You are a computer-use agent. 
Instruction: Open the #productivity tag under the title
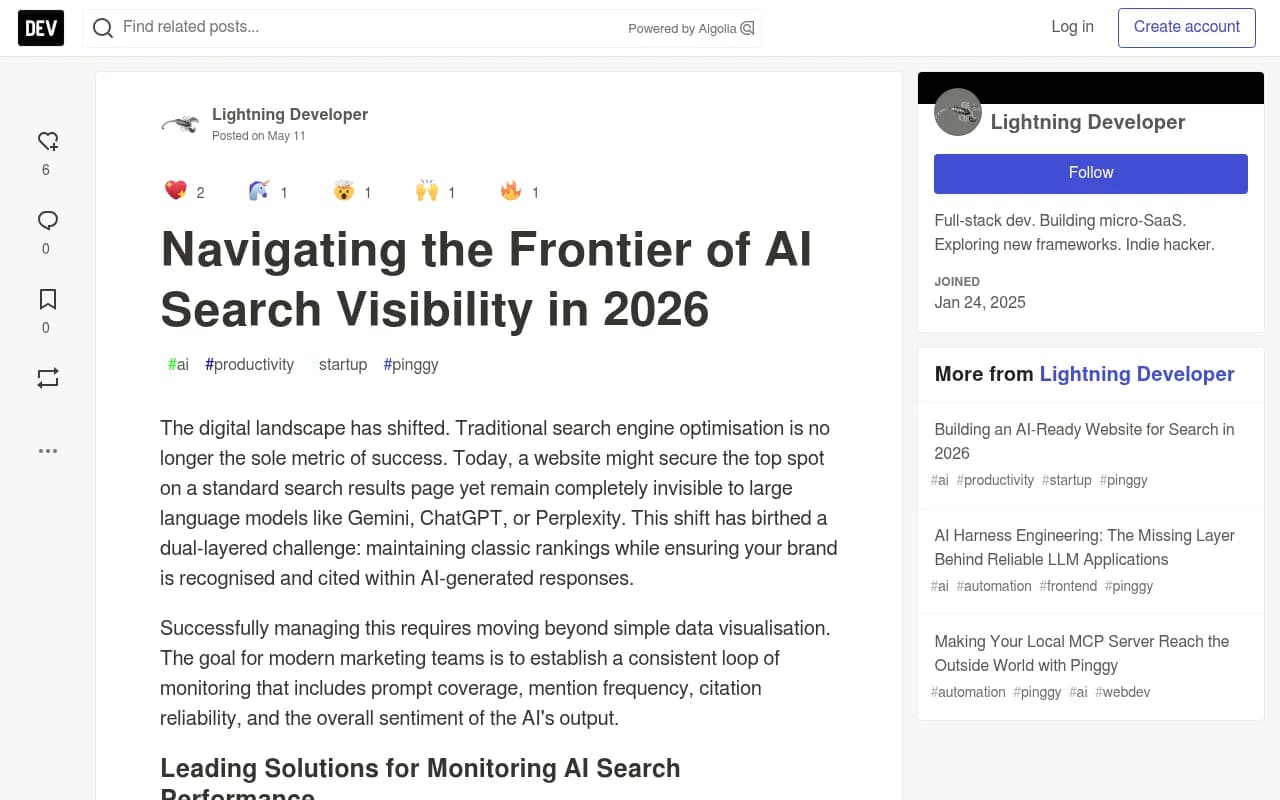point(250,364)
